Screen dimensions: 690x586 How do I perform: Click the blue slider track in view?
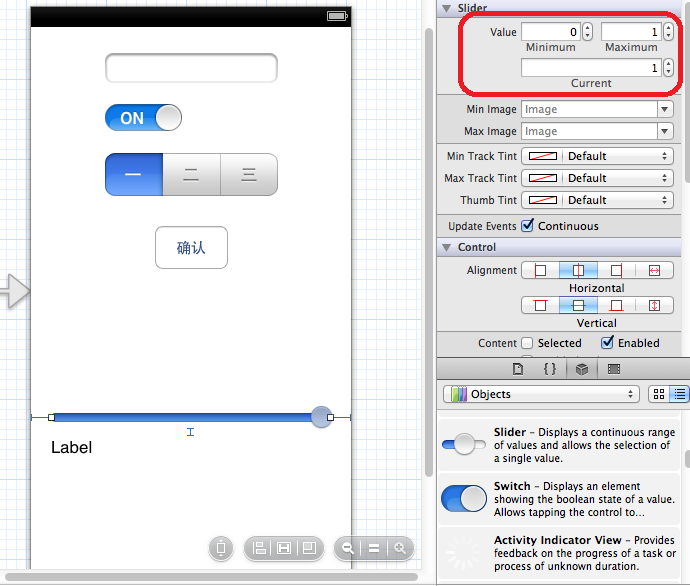click(x=181, y=417)
